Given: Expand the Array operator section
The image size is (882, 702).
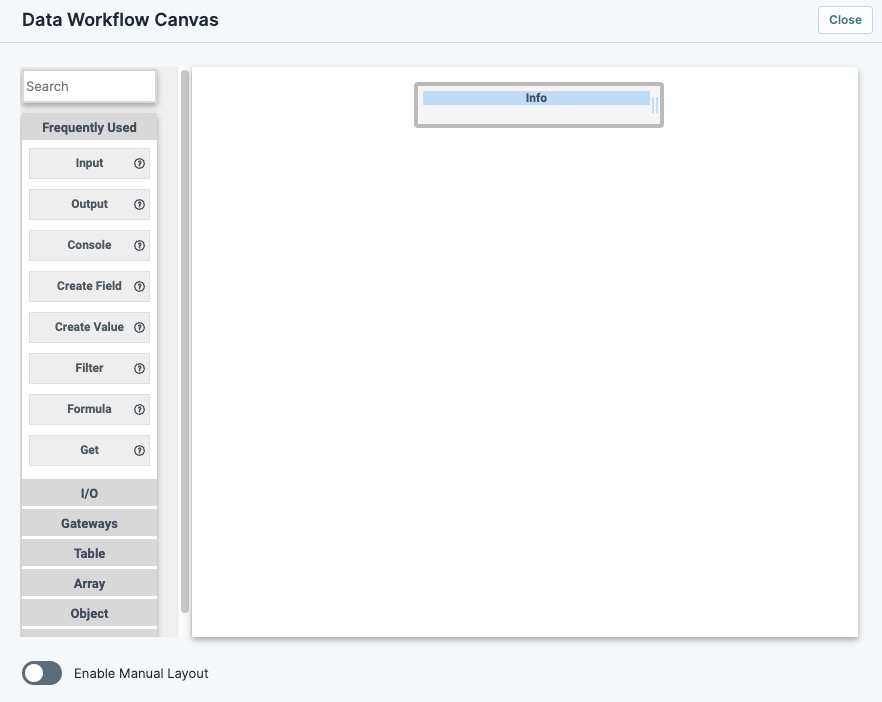Looking at the screenshot, I should click(89, 583).
